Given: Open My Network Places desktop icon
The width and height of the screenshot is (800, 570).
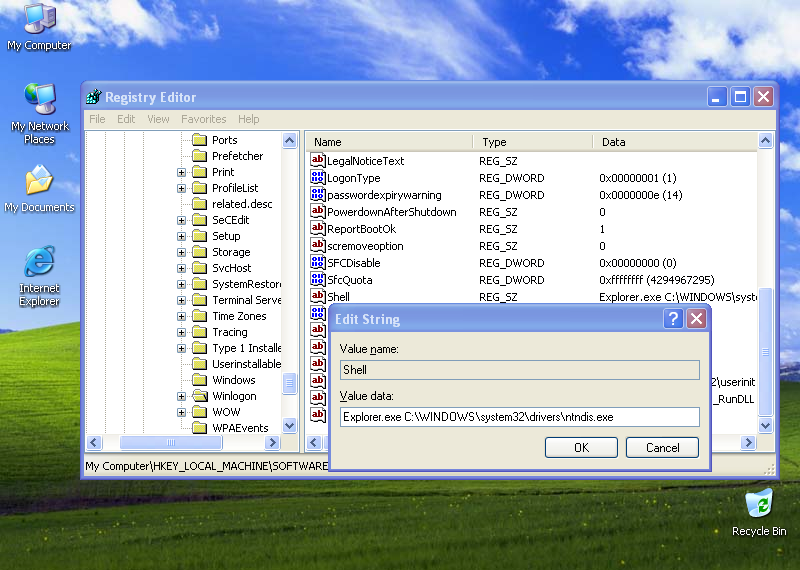Looking at the screenshot, I should click(39, 113).
